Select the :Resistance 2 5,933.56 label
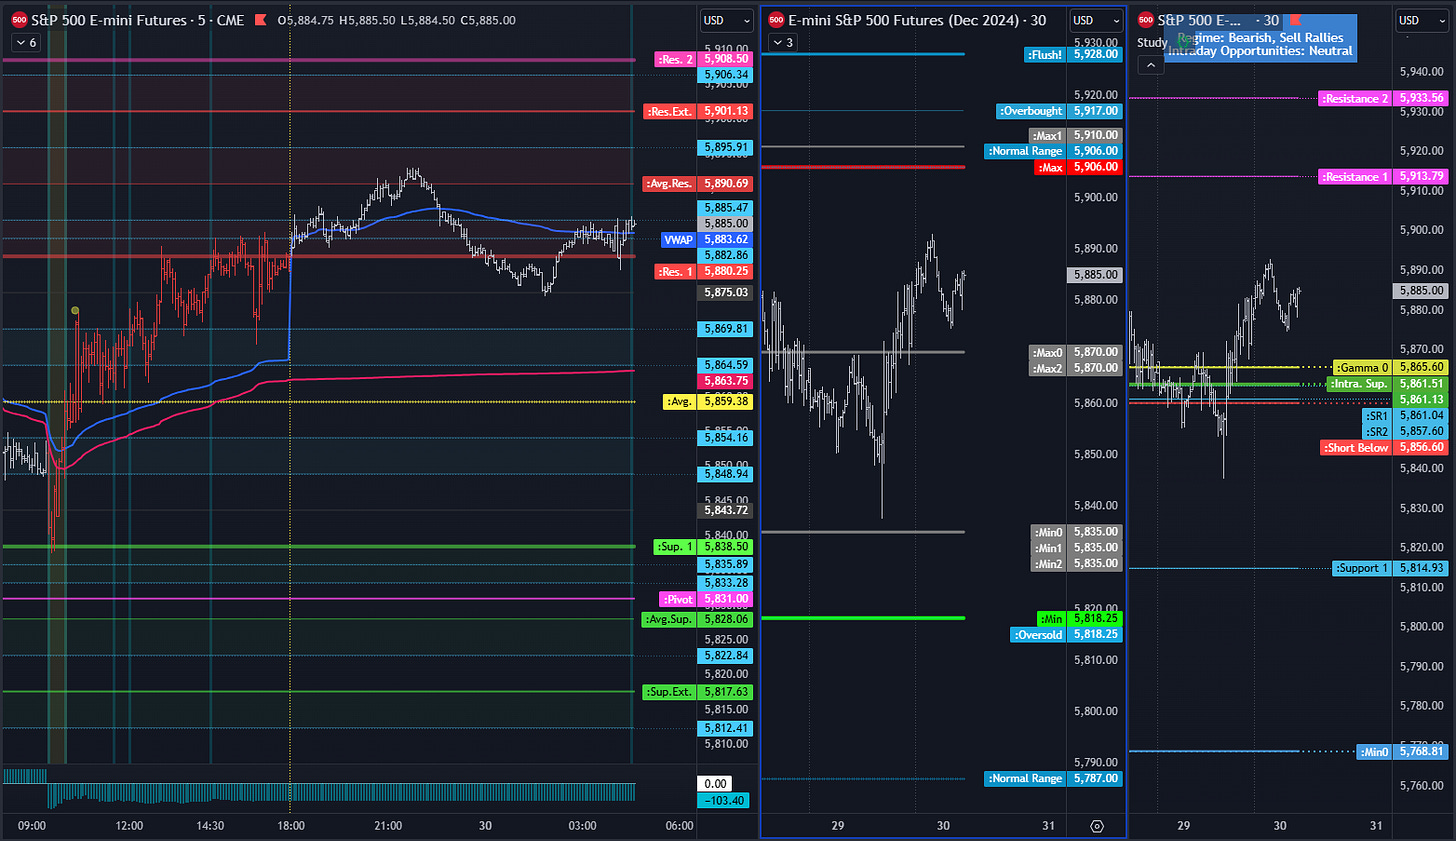The image size is (1456, 841). click(x=1383, y=99)
